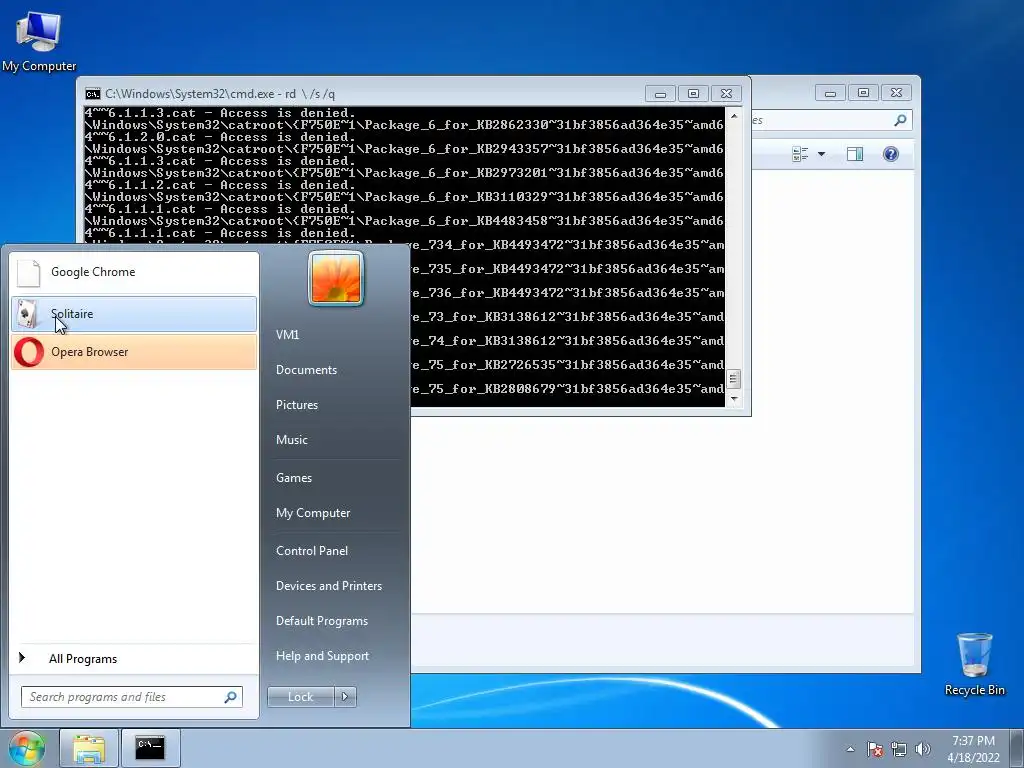Screen dimensions: 1024x768
Task: Click the user account flower picture
Action: (336, 278)
